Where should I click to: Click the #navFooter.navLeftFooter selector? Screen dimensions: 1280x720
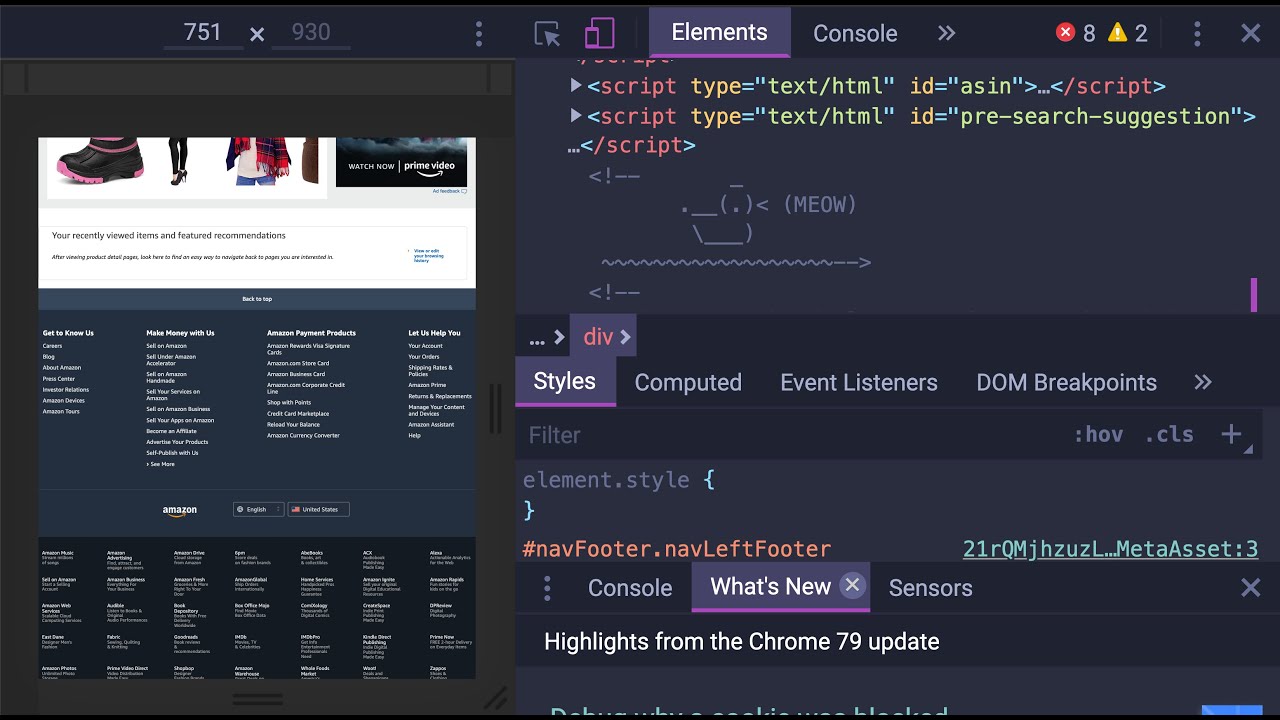(677, 549)
